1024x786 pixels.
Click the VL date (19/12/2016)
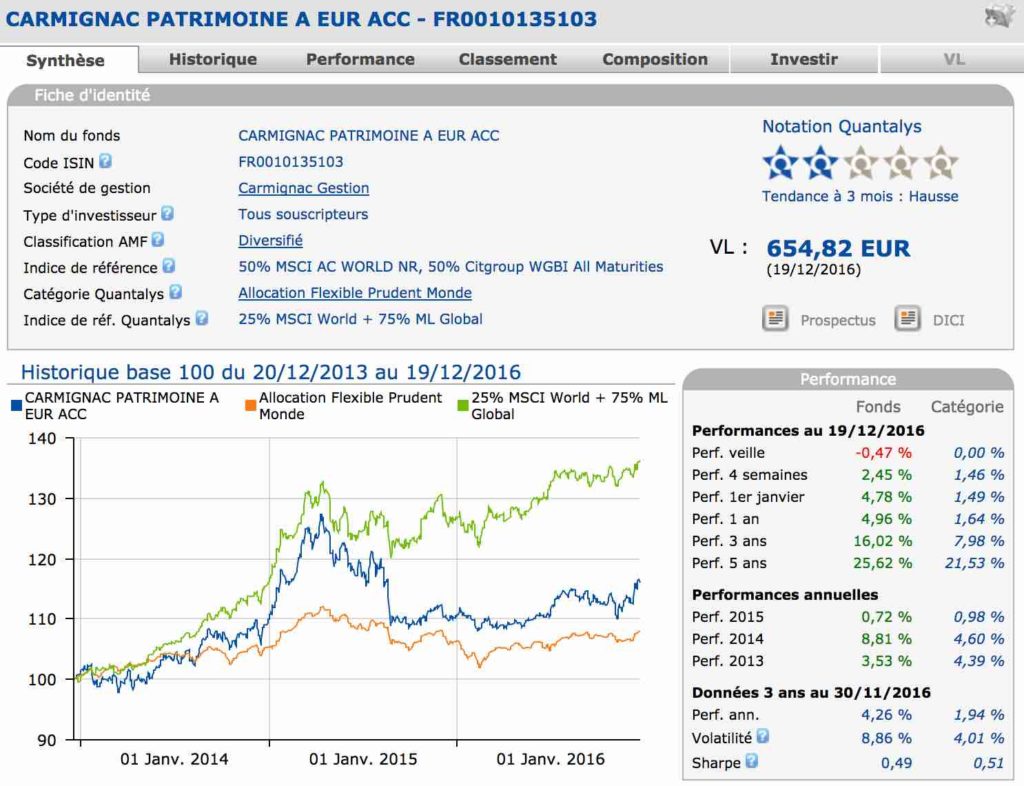tap(814, 269)
